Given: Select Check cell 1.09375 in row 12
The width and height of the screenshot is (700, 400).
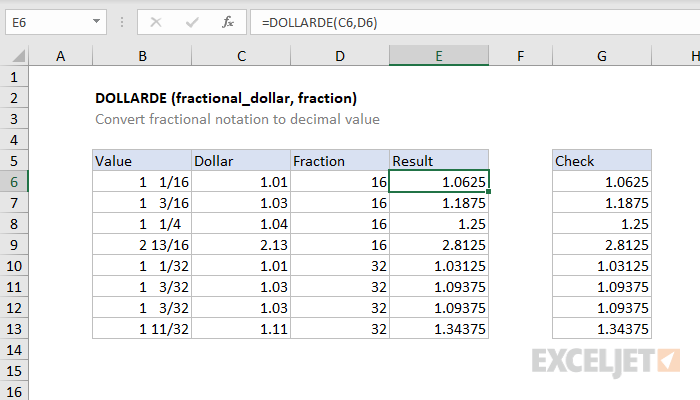Looking at the screenshot, I should (601, 308).
